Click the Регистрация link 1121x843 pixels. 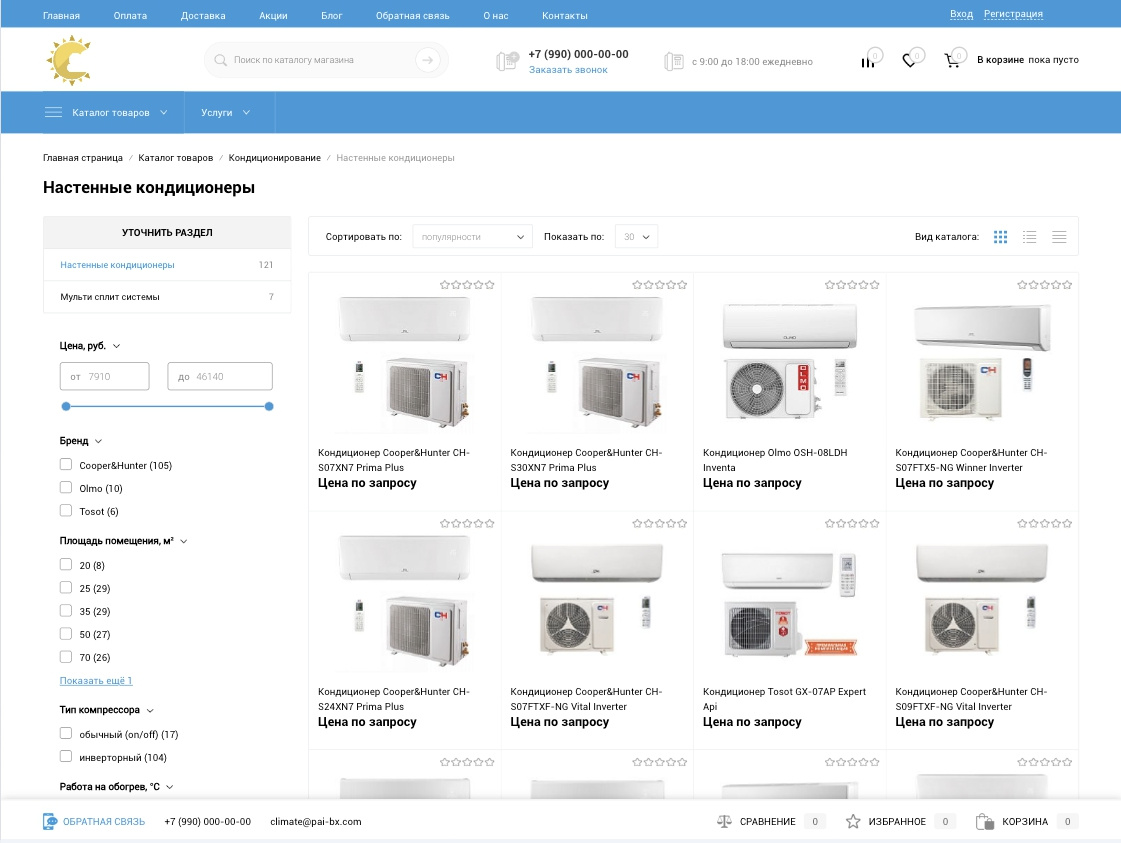coord(1013,14)
